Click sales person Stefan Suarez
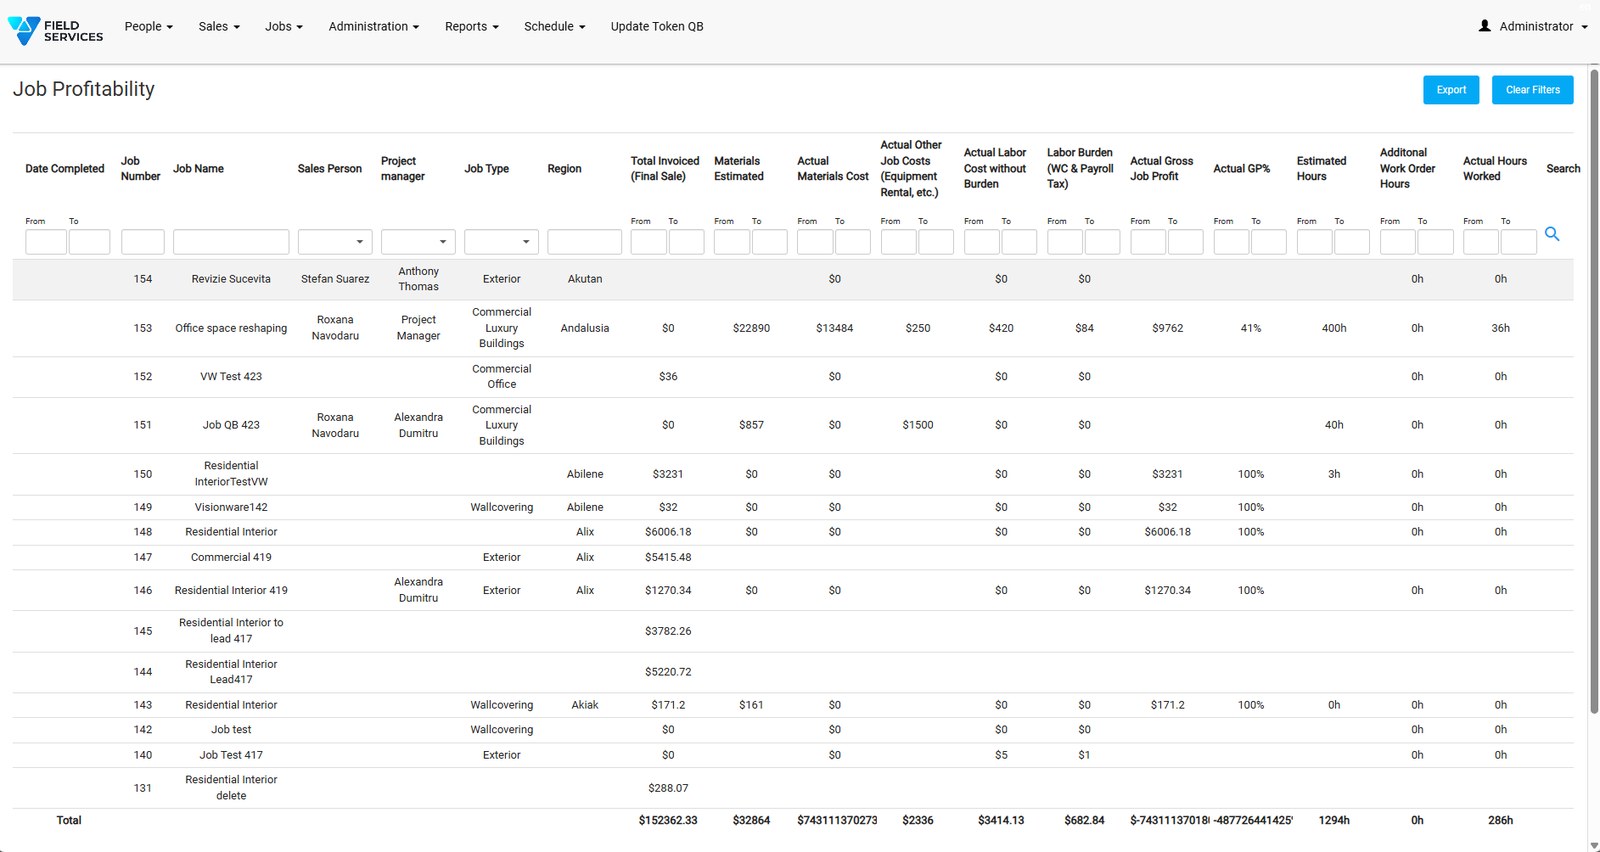 335,279
